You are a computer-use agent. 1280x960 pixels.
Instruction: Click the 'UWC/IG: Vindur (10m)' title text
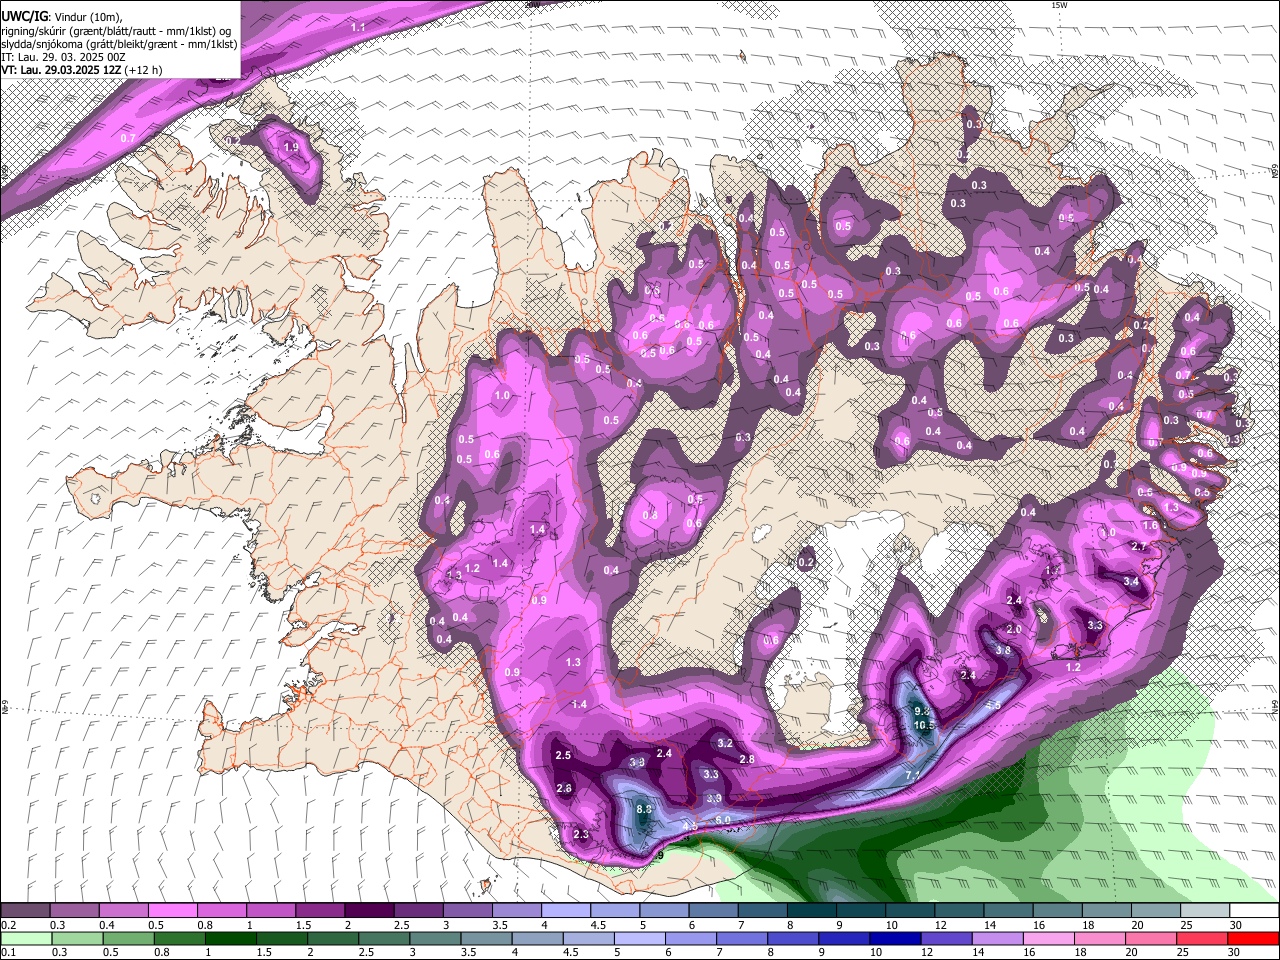coord(60,17)
